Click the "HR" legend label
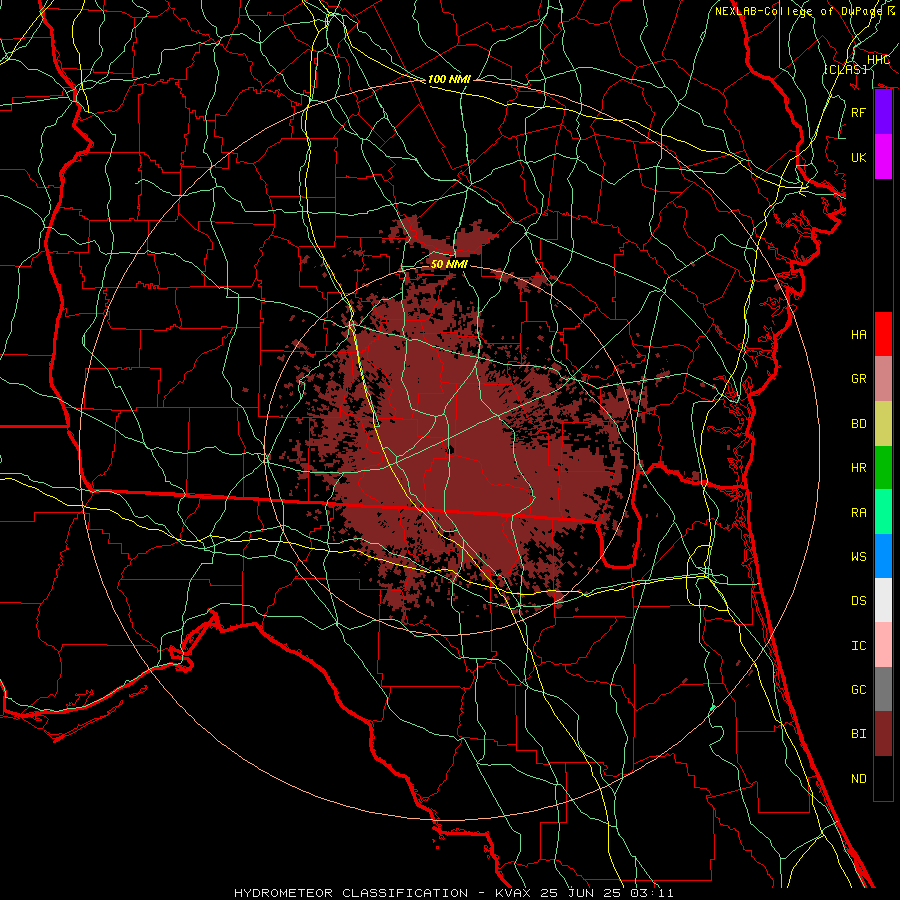 (x=859, y=468)
